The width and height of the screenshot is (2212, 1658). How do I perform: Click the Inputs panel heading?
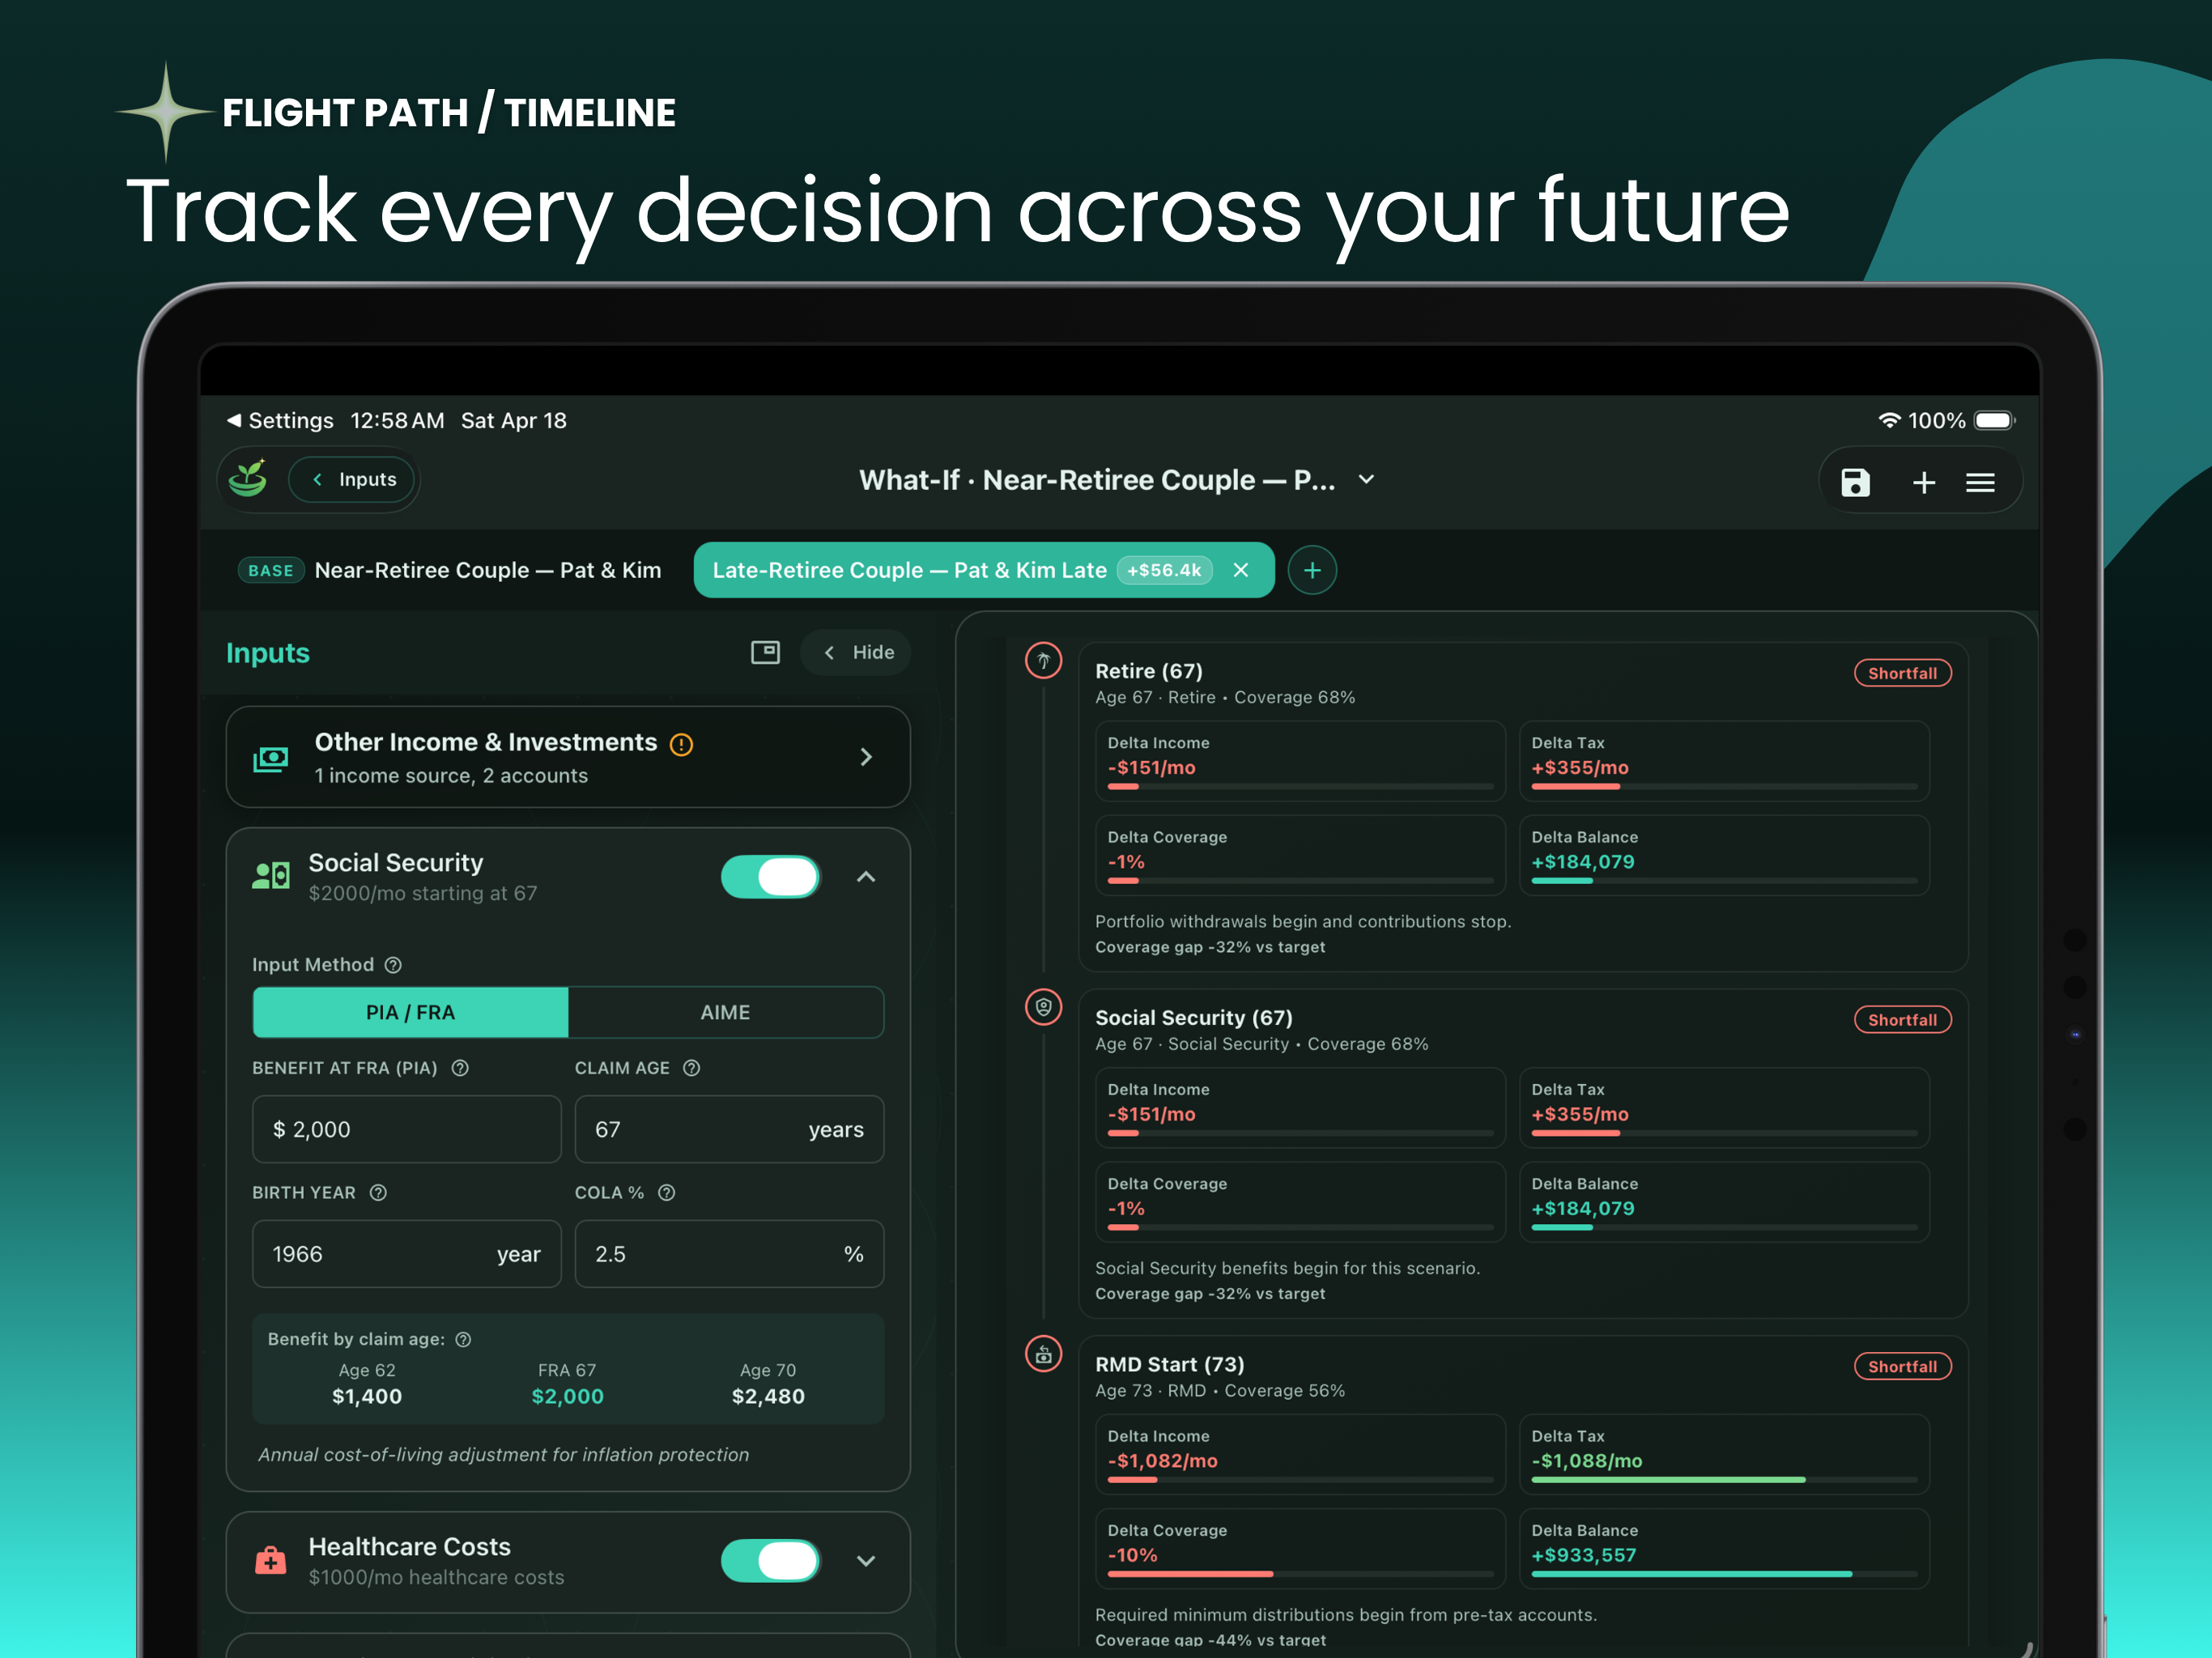[268, 653]
